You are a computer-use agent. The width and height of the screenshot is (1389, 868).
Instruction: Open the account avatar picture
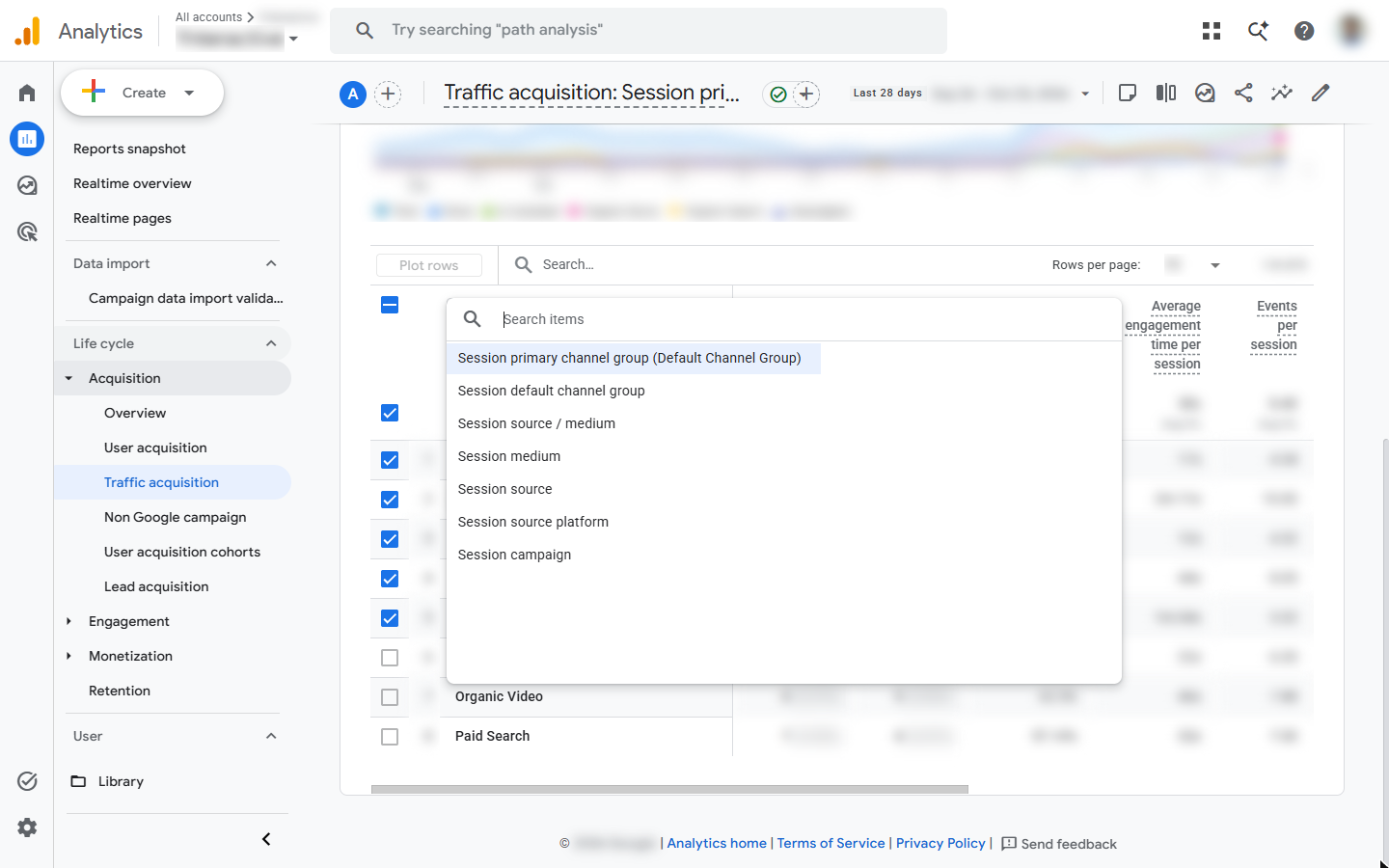(1352, 30)
